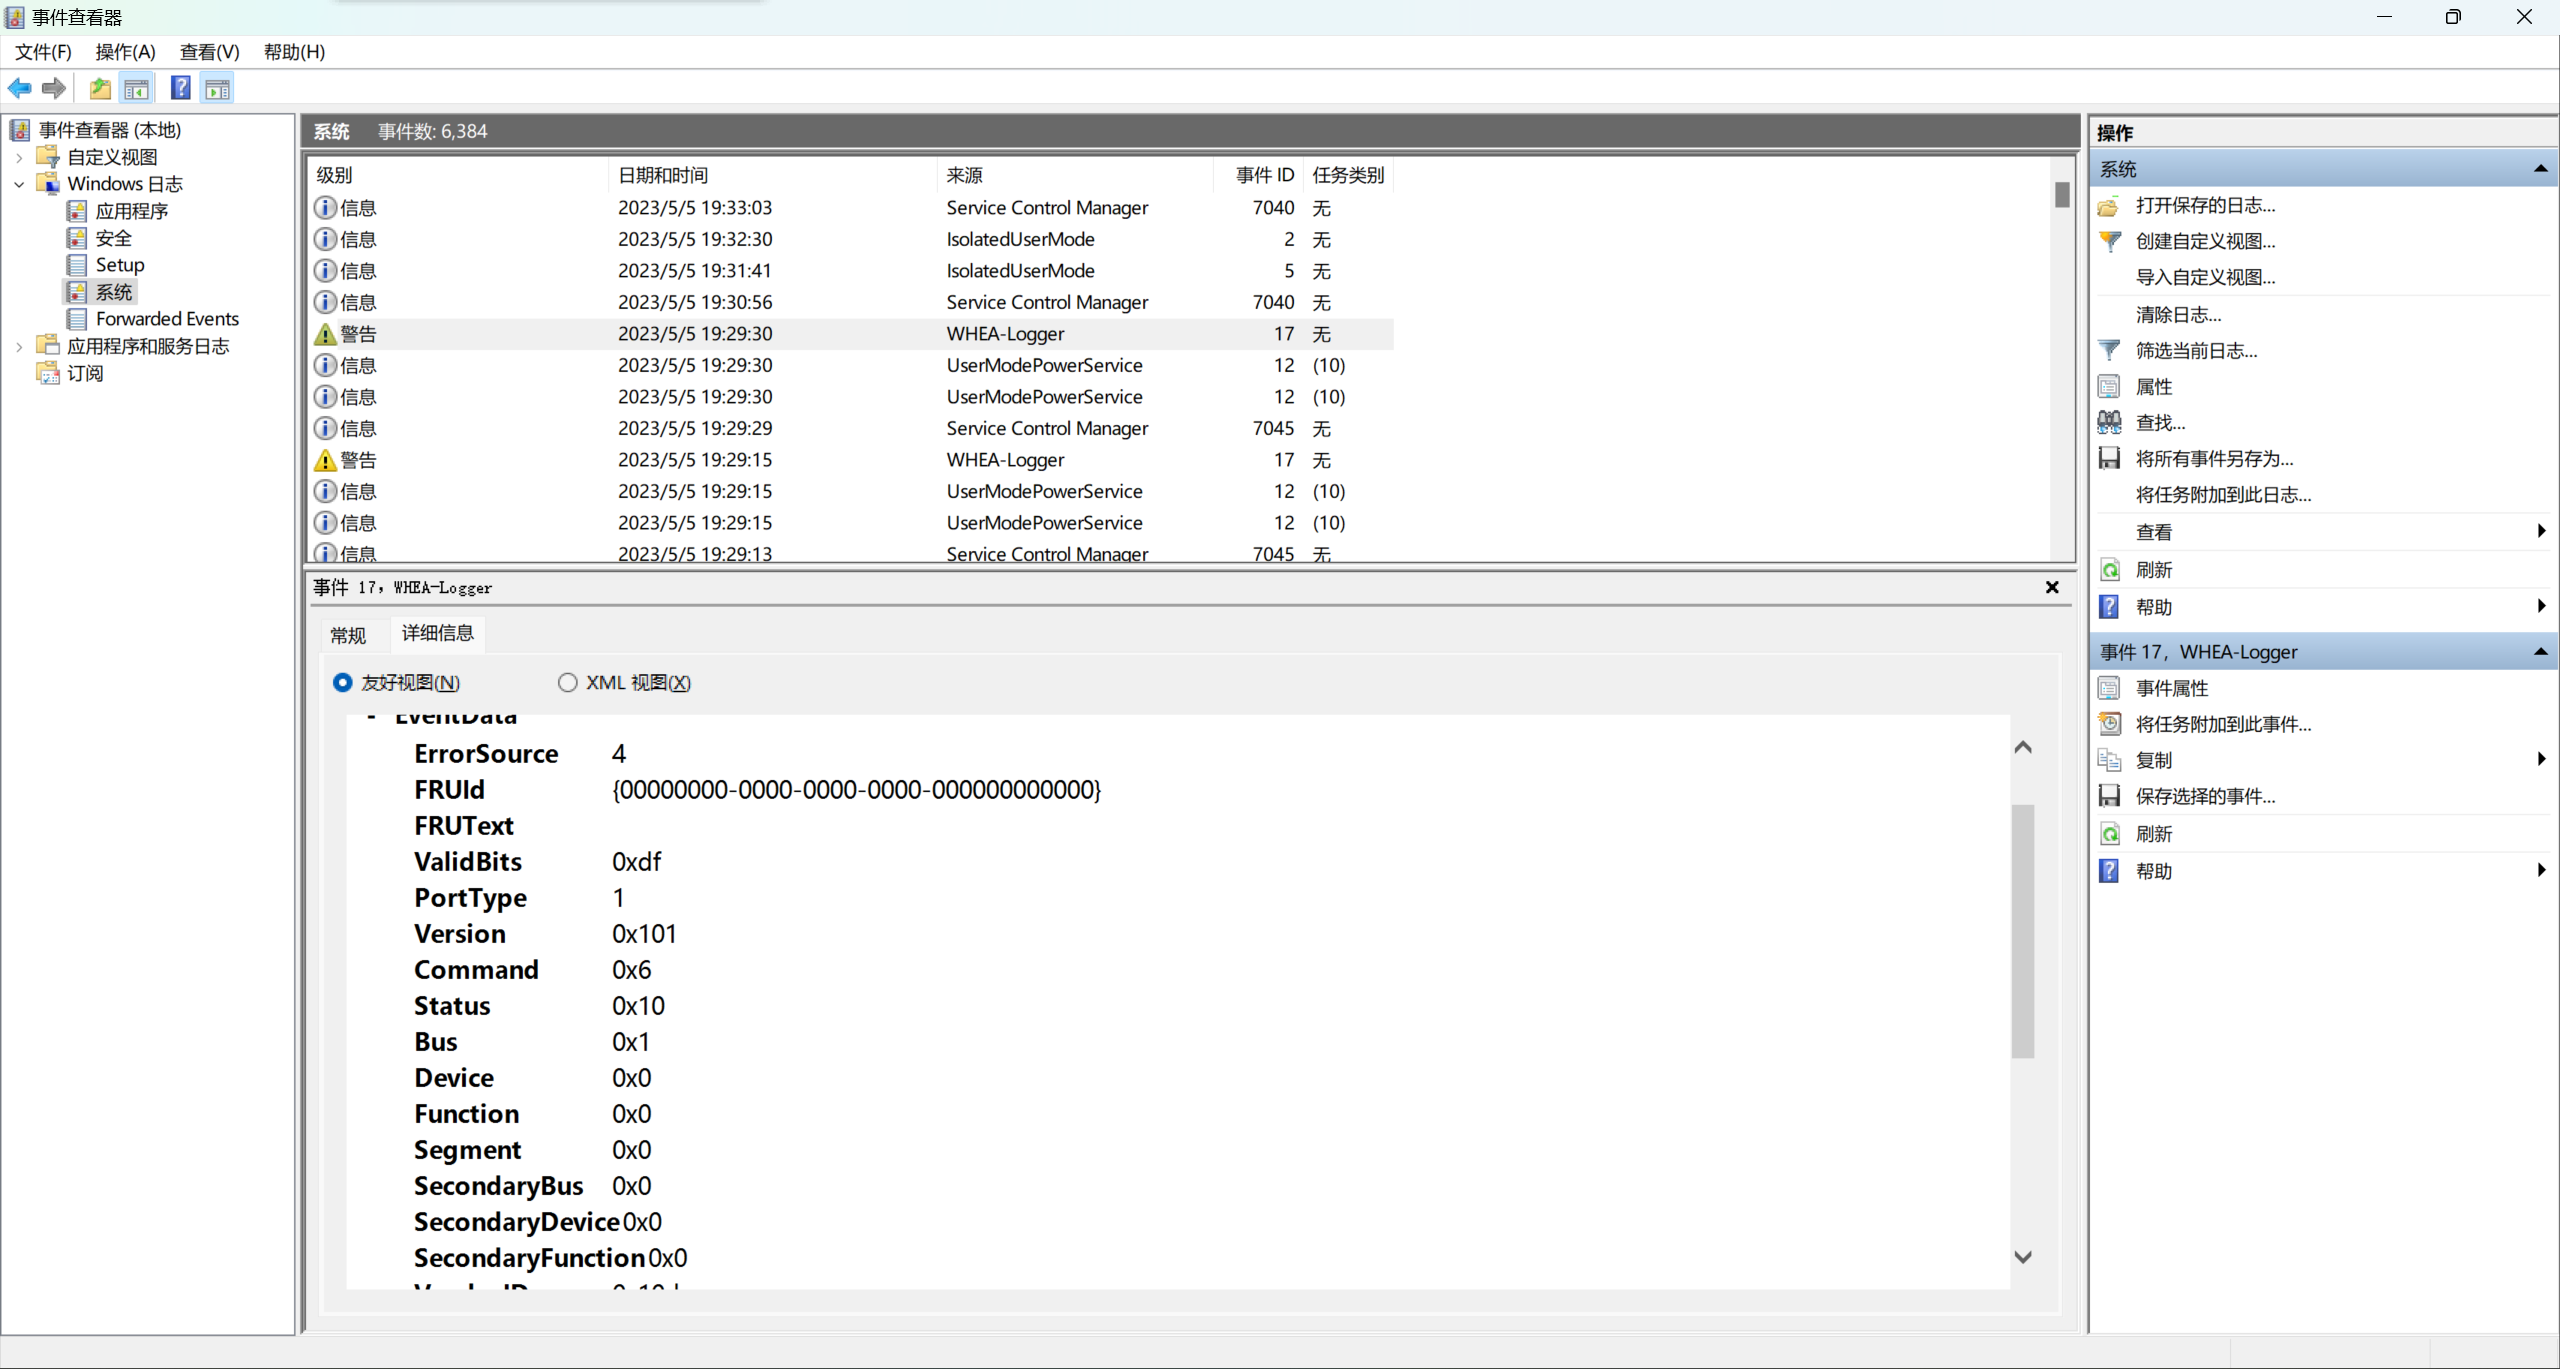The image size is (2560, 1369).
Task: Click the '将所有事件另存为...' icon
Action: click(x=2110, y=457)
